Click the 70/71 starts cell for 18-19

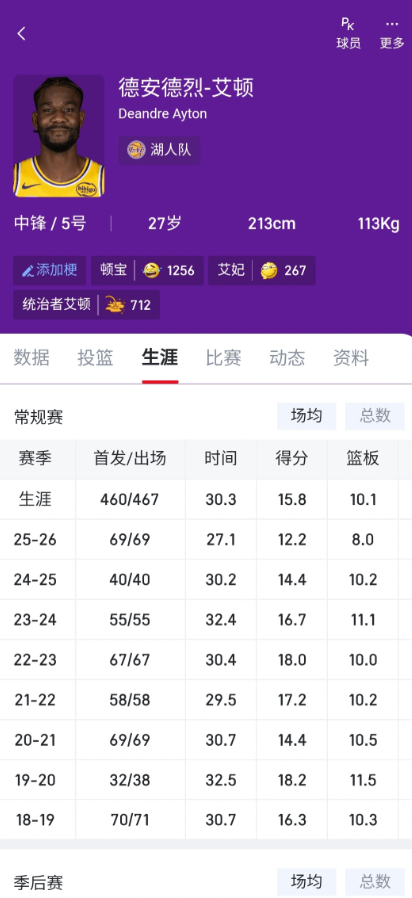pos(130,820)
